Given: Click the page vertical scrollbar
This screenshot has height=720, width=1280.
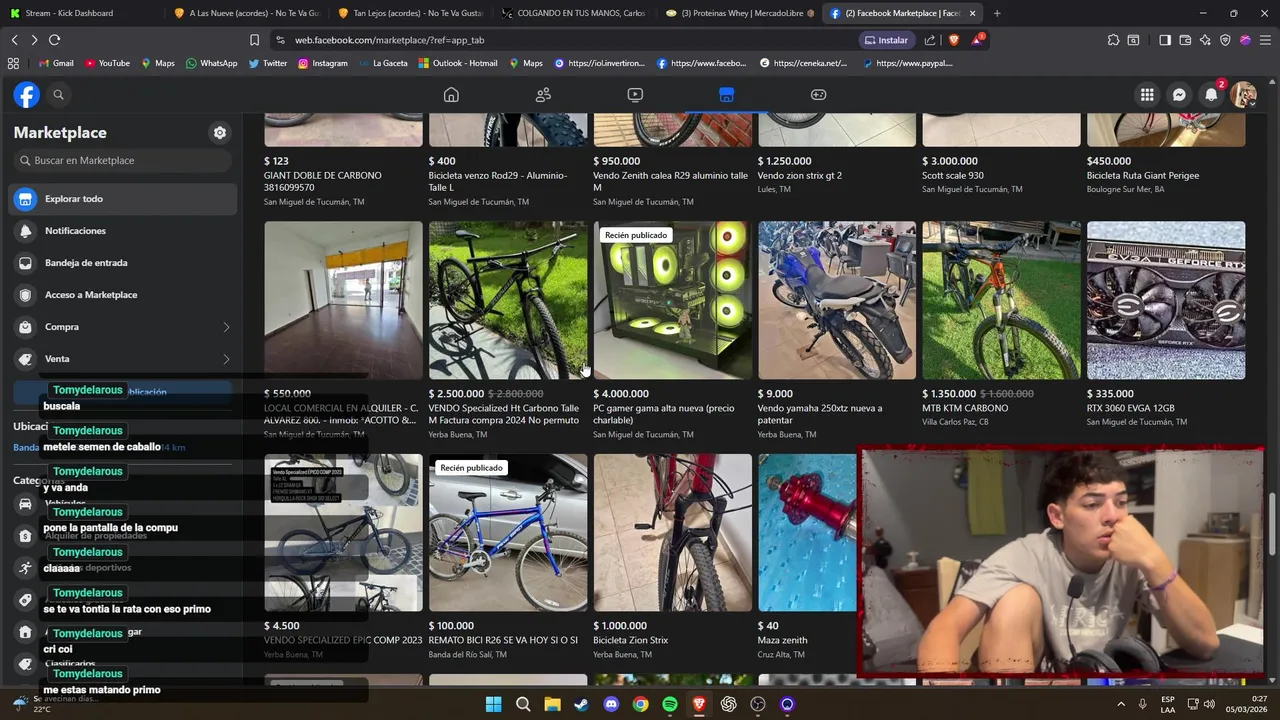Looking at the screenshot, I should coord(1273,524).
